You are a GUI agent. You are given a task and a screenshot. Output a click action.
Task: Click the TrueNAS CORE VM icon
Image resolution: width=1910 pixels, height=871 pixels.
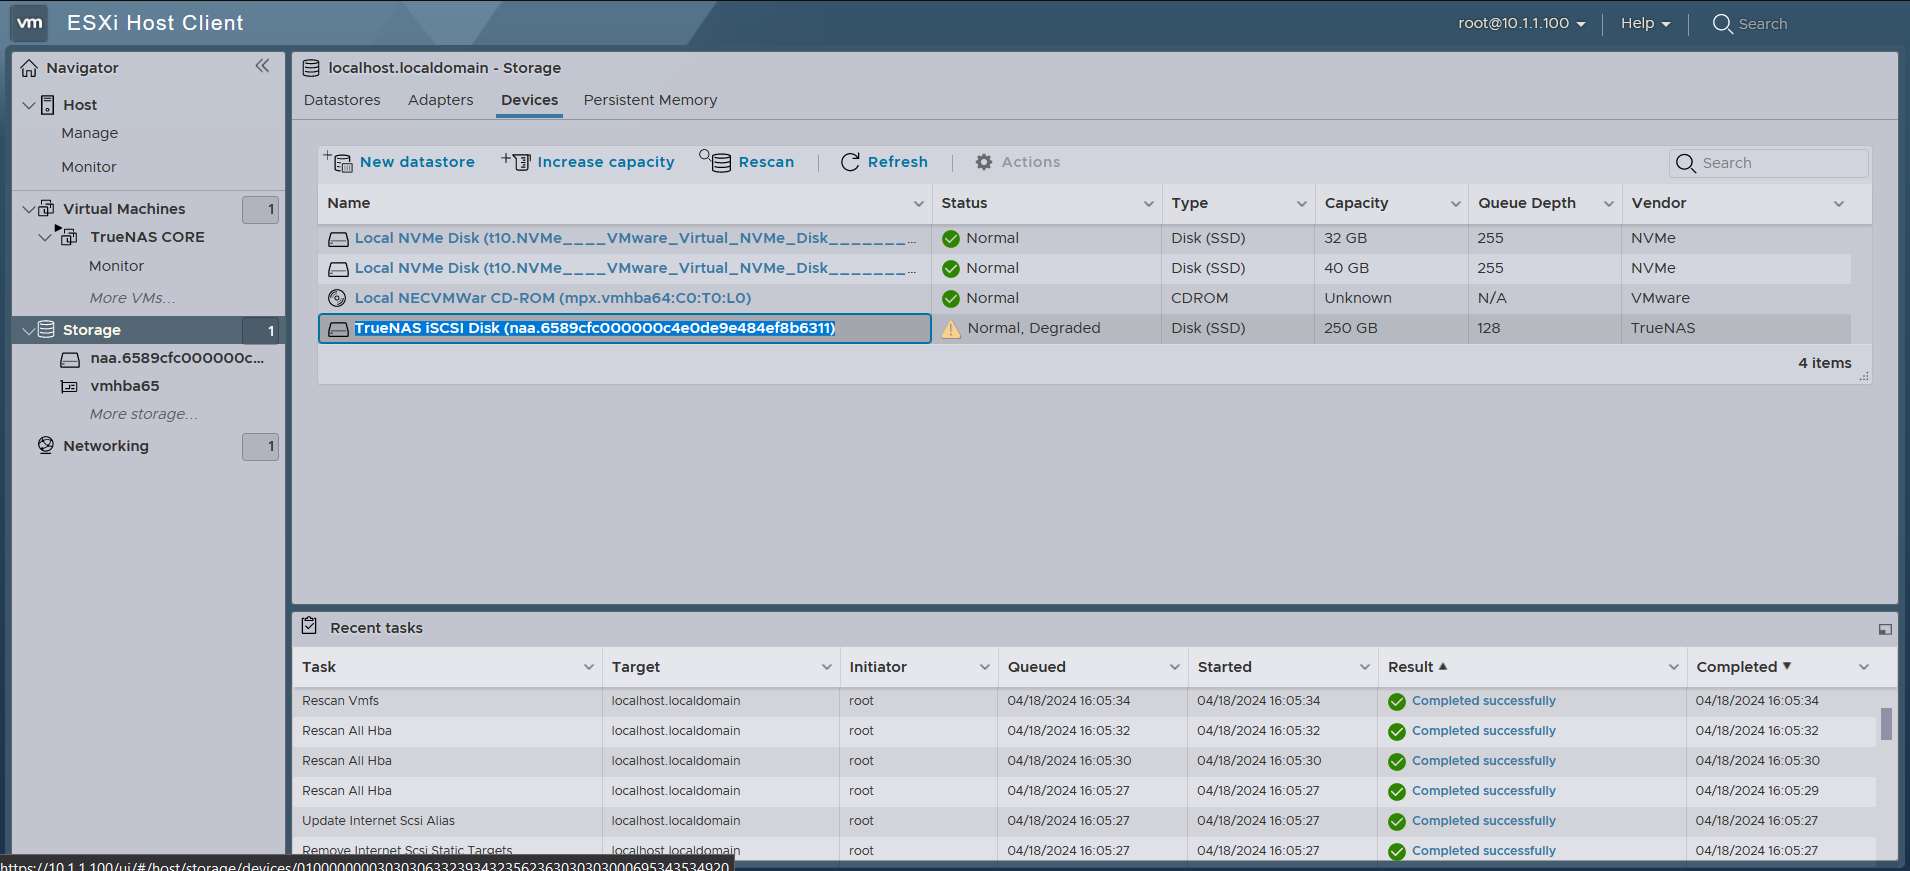68,236
